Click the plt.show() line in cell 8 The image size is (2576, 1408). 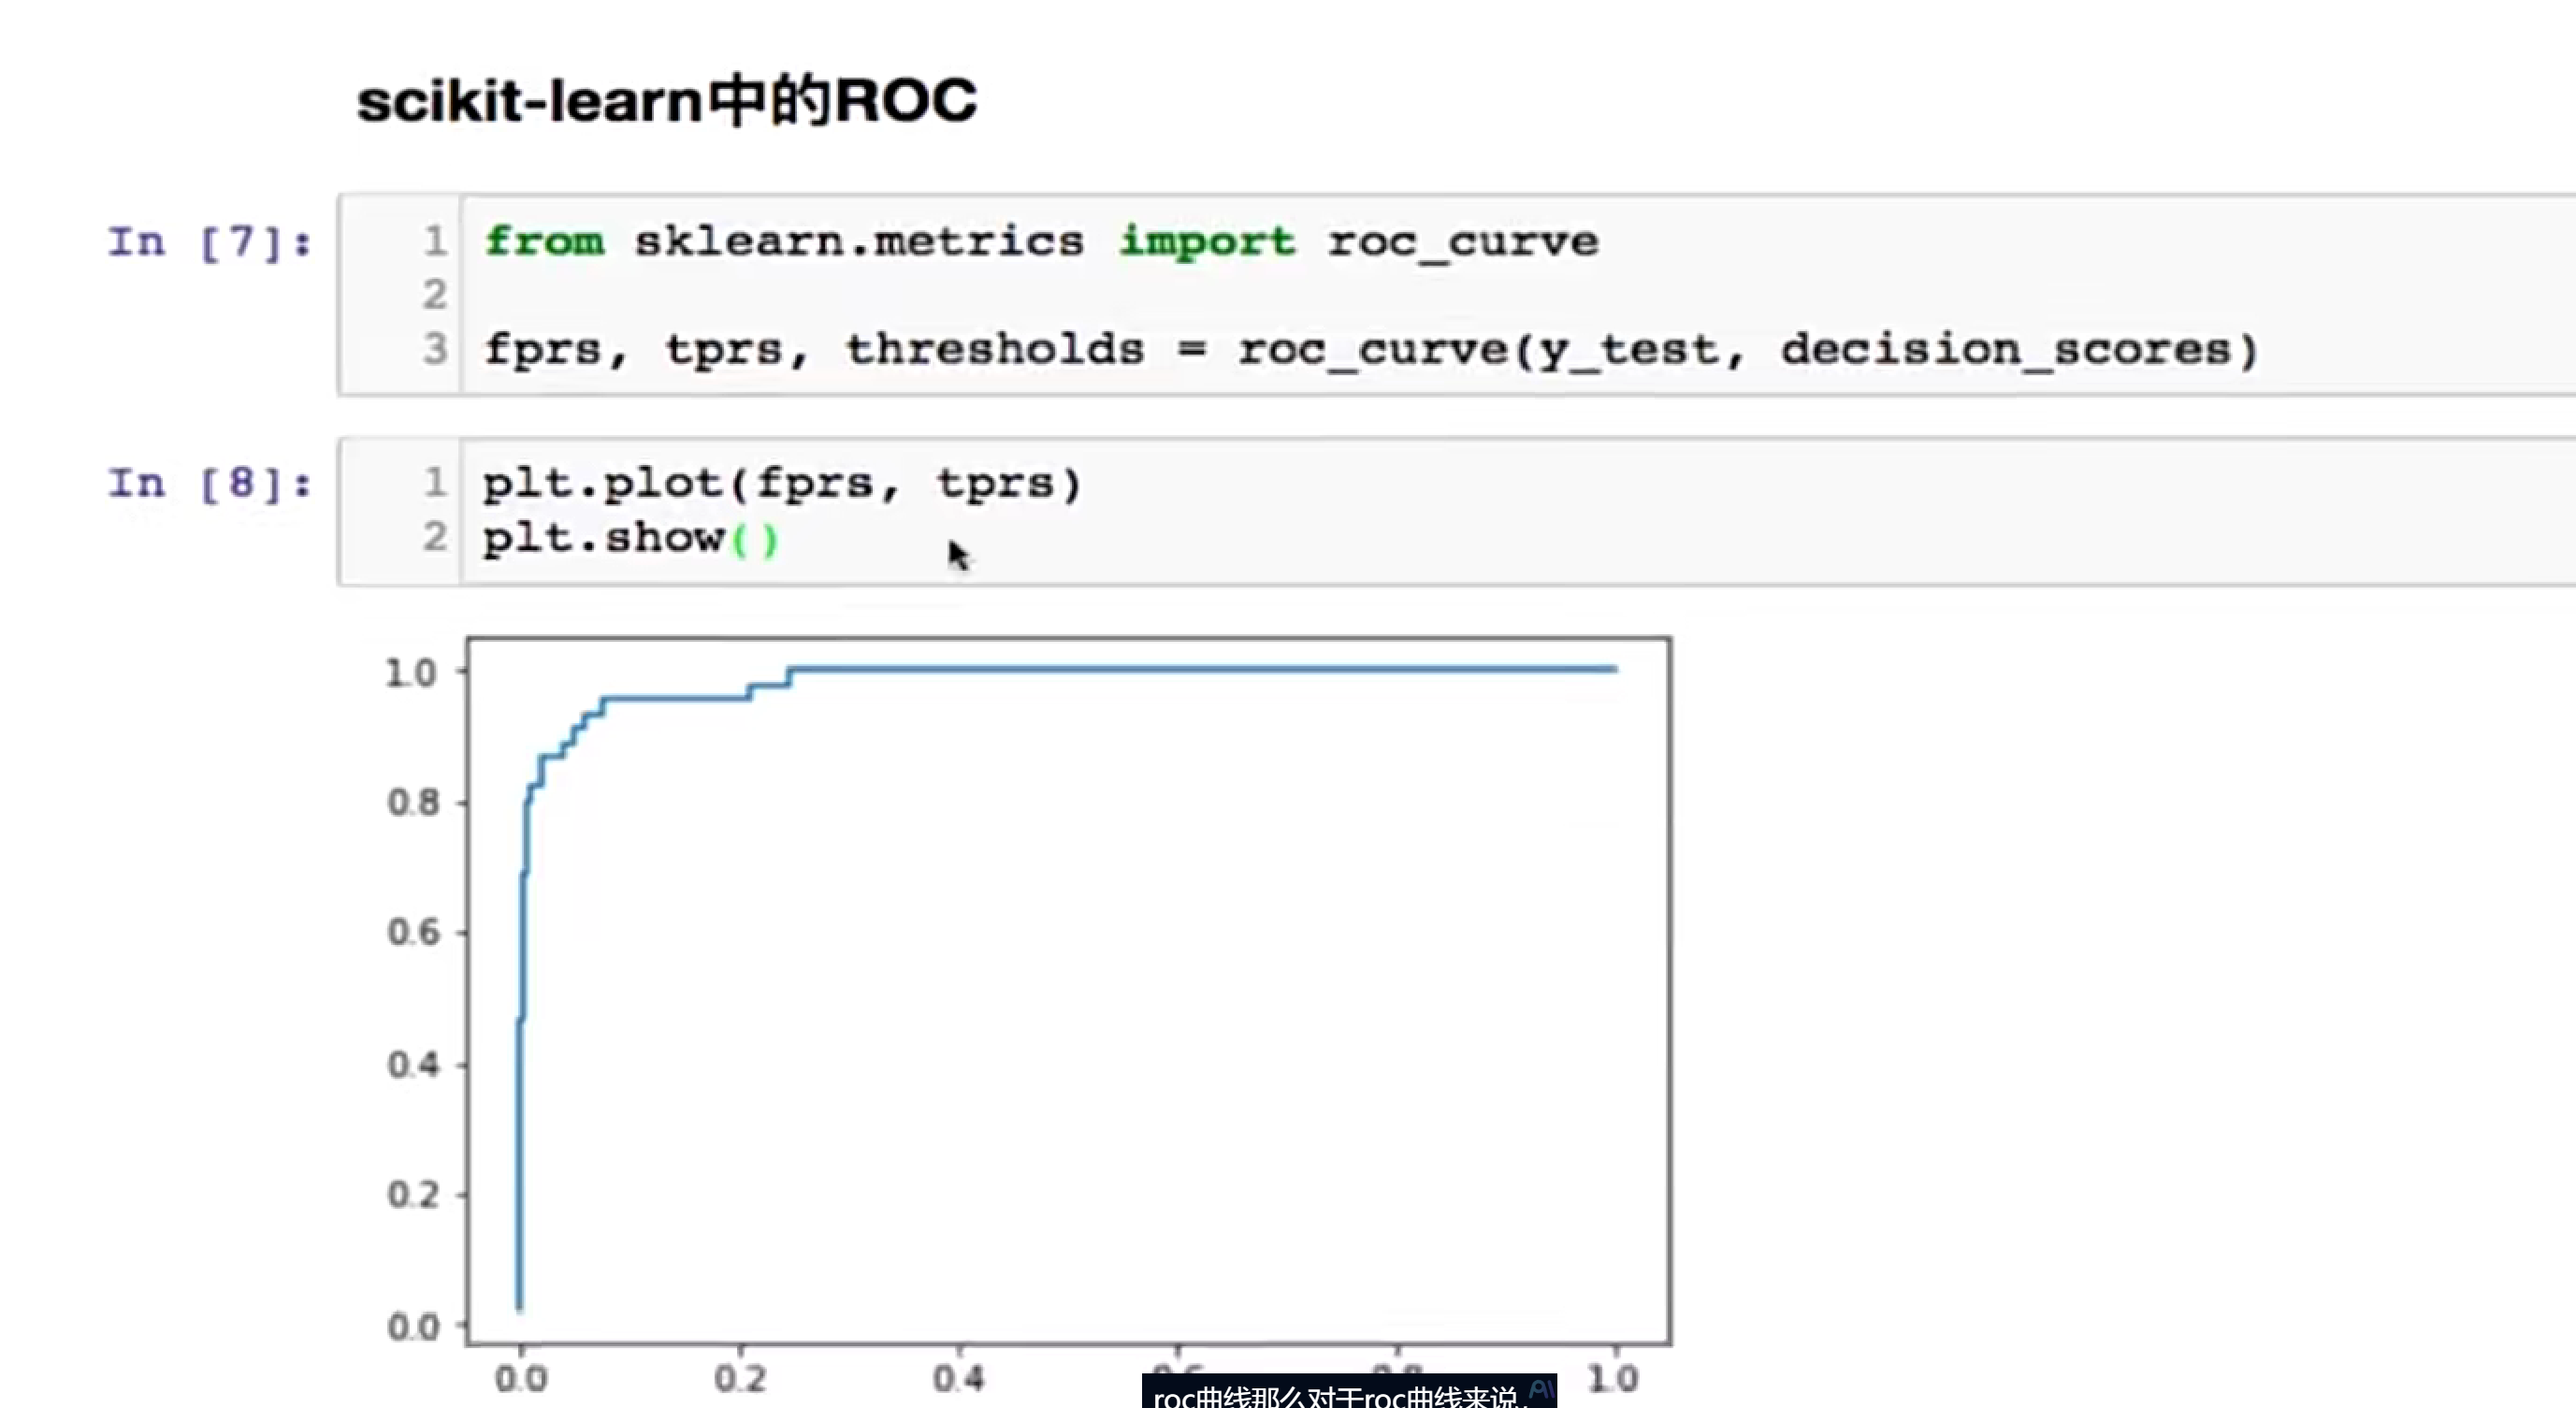tap(630, 539)
